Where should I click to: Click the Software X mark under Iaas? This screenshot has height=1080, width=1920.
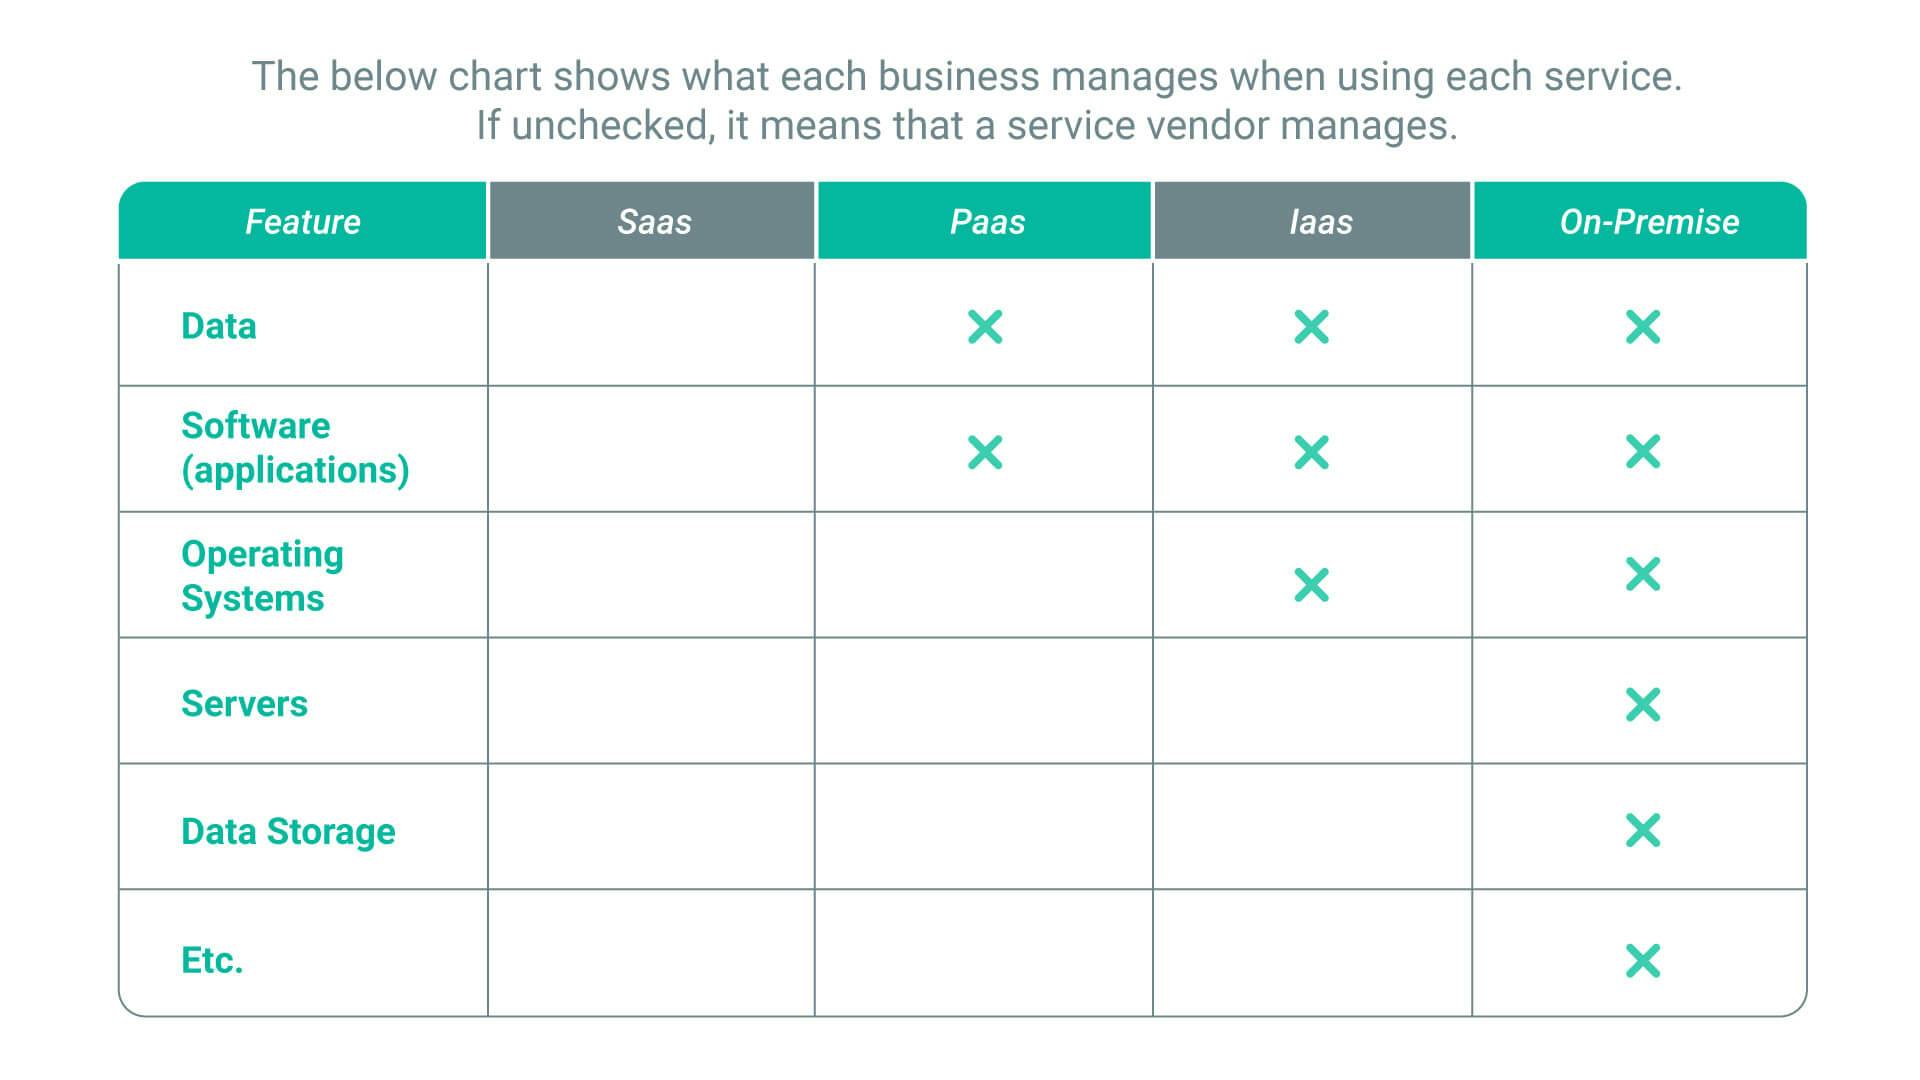(1311, 452)
